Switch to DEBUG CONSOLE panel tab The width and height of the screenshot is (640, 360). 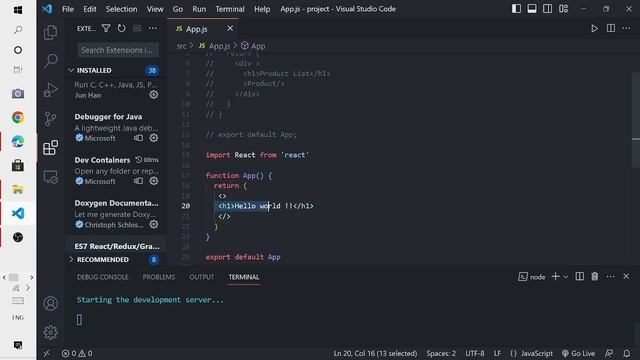click(102, 277)
